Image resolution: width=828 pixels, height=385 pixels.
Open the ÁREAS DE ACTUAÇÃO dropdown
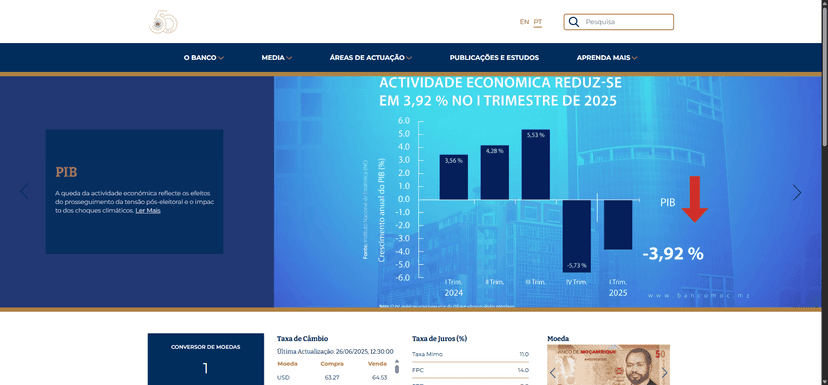[x=371, y=58]
